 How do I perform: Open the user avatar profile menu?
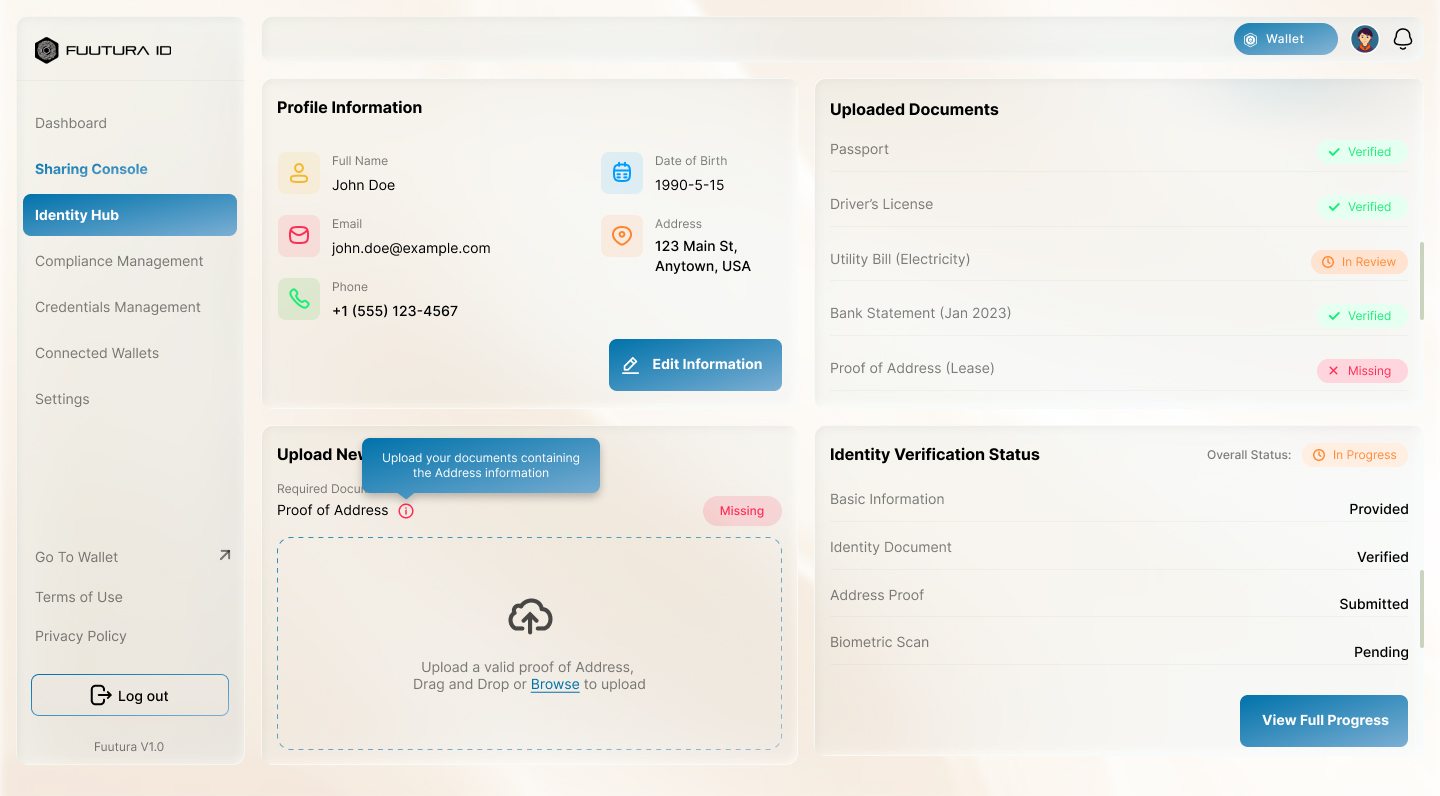click(x=1365, y=39)
